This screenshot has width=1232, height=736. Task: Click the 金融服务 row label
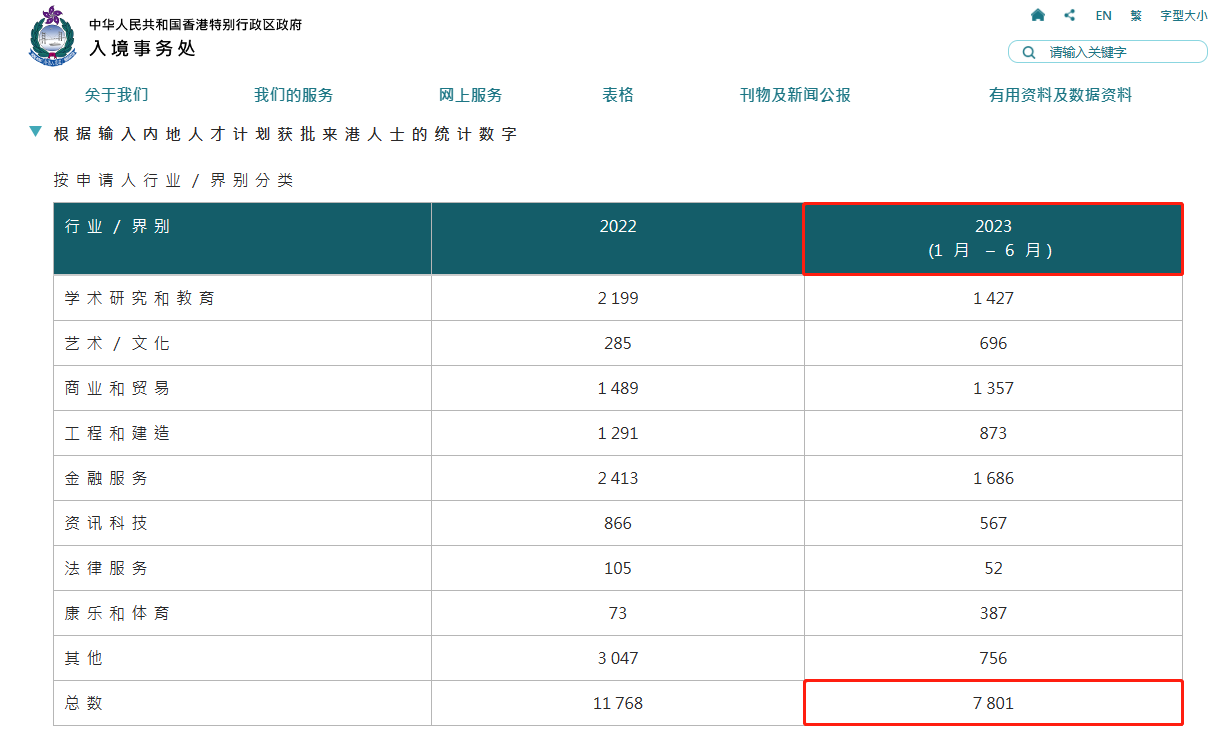tap(106, 478)
